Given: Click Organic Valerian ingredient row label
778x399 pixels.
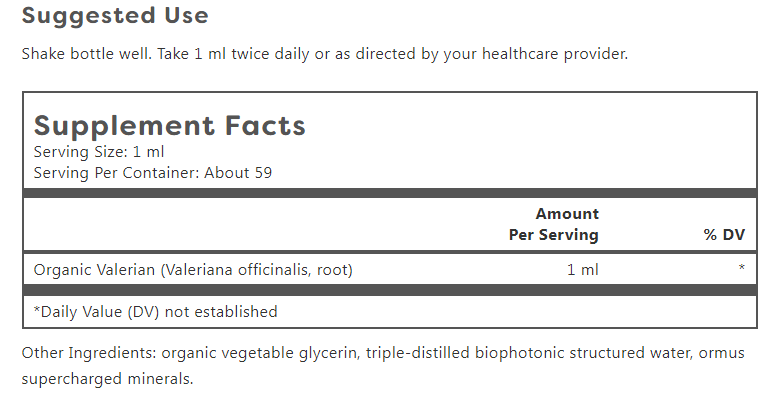Looking at the screenshot, I should [193, 270].
